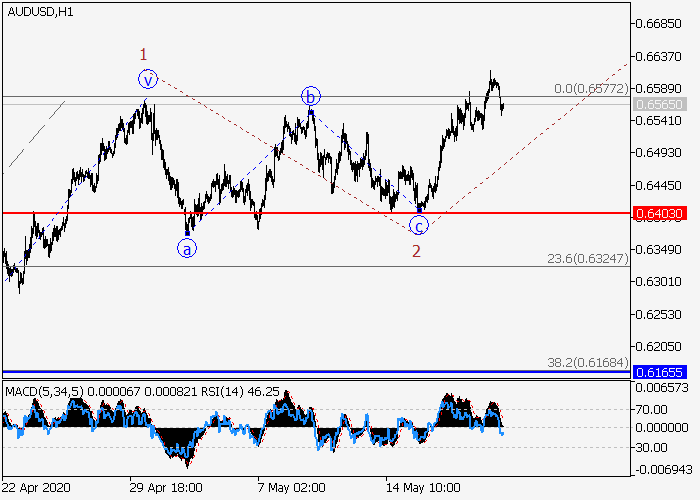Screen dimensions: 700x500
Task: Select the circled wave 'c' marker
Action: coord(419,225)
